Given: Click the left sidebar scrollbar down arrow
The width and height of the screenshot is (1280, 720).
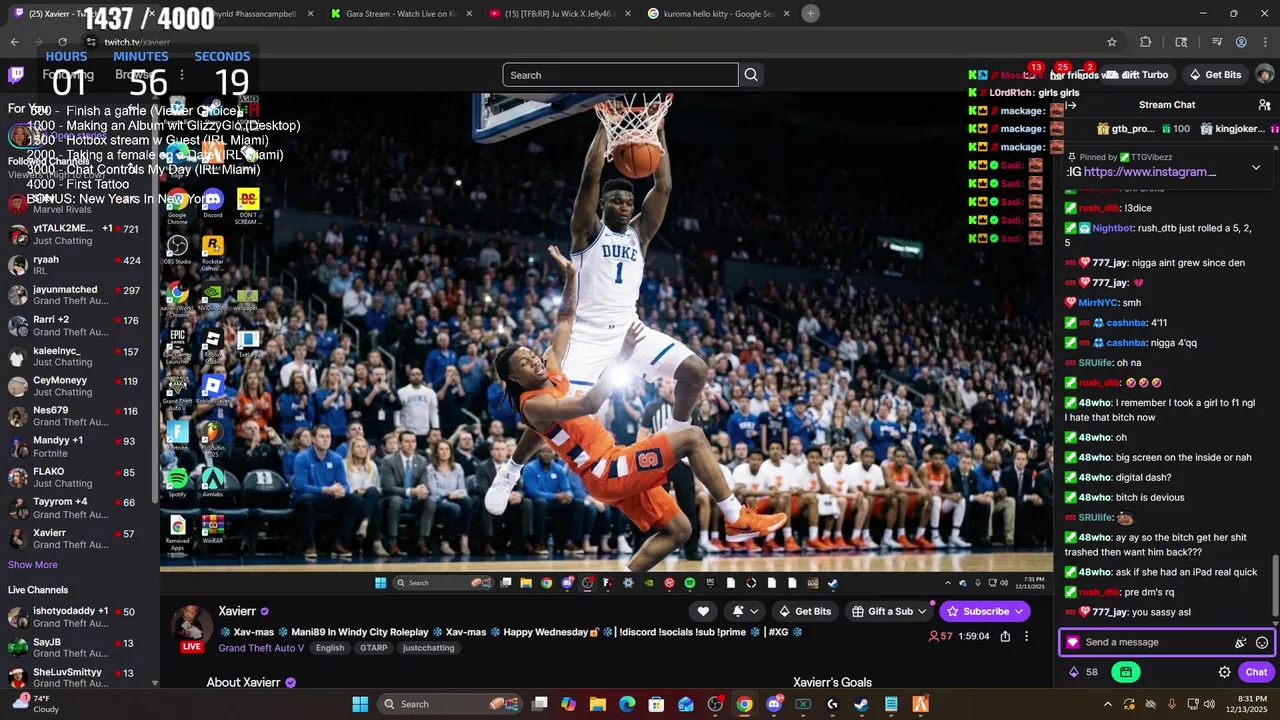Looking at the screenshot, I should pos(154,683).
